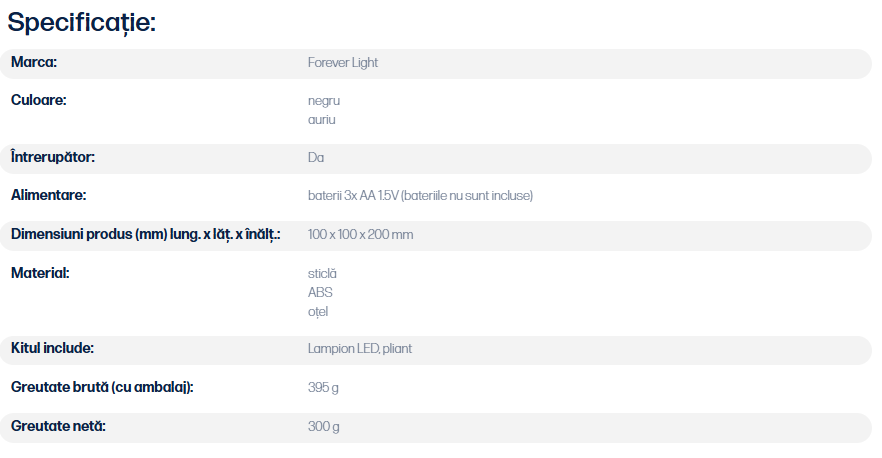Select the Kitul include label

pos(52,348)
